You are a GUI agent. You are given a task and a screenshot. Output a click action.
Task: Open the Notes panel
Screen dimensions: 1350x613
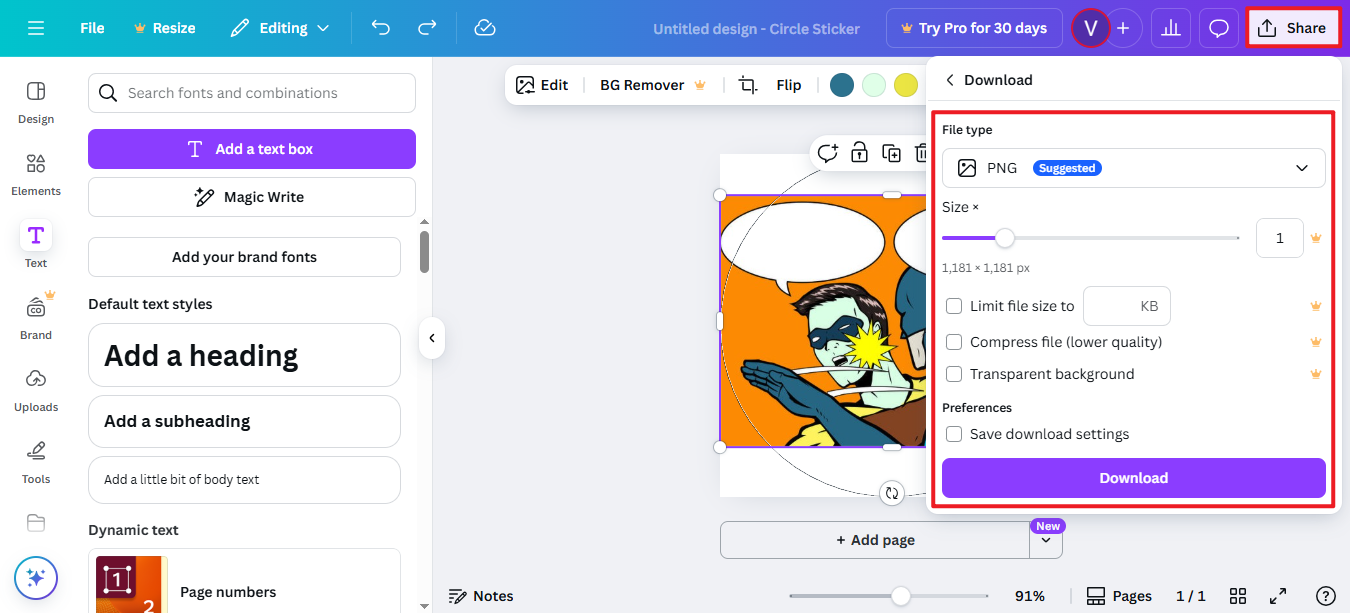click(x=481, y=595)
